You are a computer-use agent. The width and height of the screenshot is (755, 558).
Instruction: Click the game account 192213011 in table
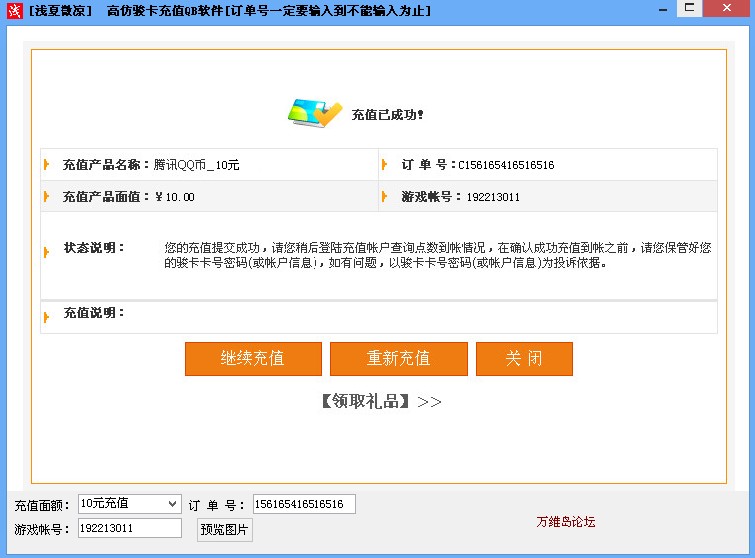493,197
